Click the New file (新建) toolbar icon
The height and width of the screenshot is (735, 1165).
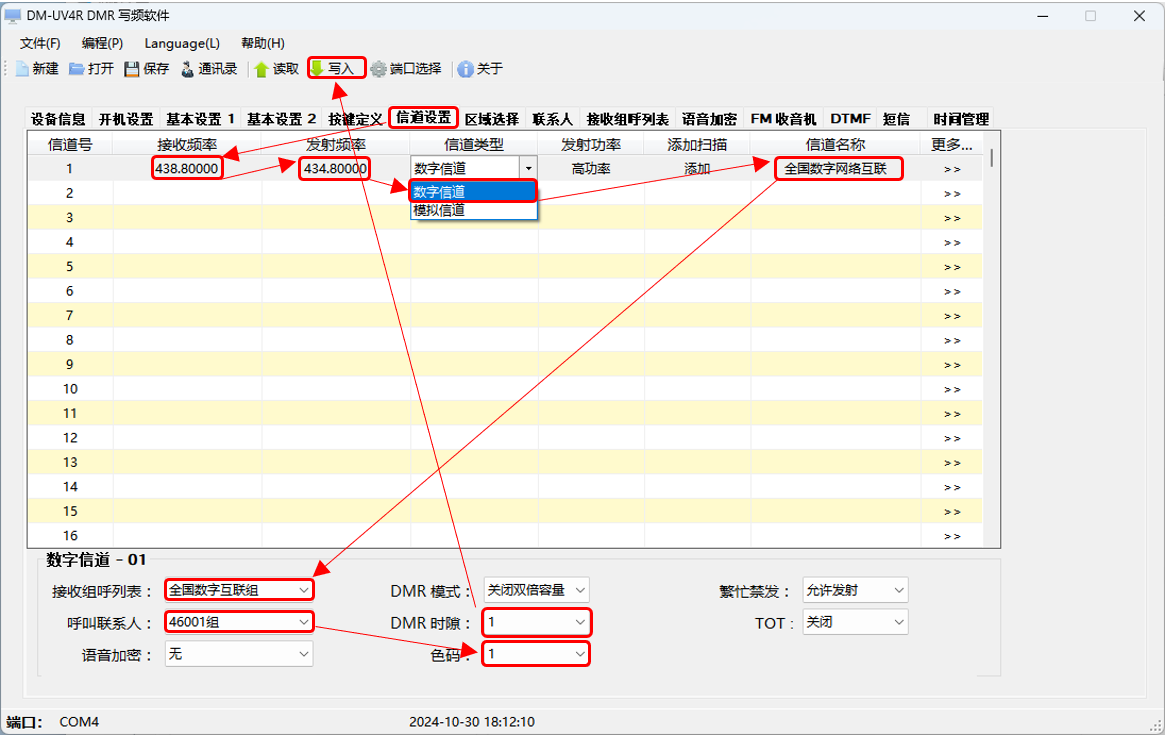(x=21, y=69)
